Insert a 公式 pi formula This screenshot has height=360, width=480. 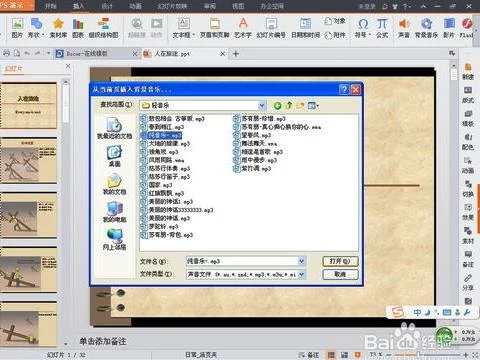click(x=382, y=28)
